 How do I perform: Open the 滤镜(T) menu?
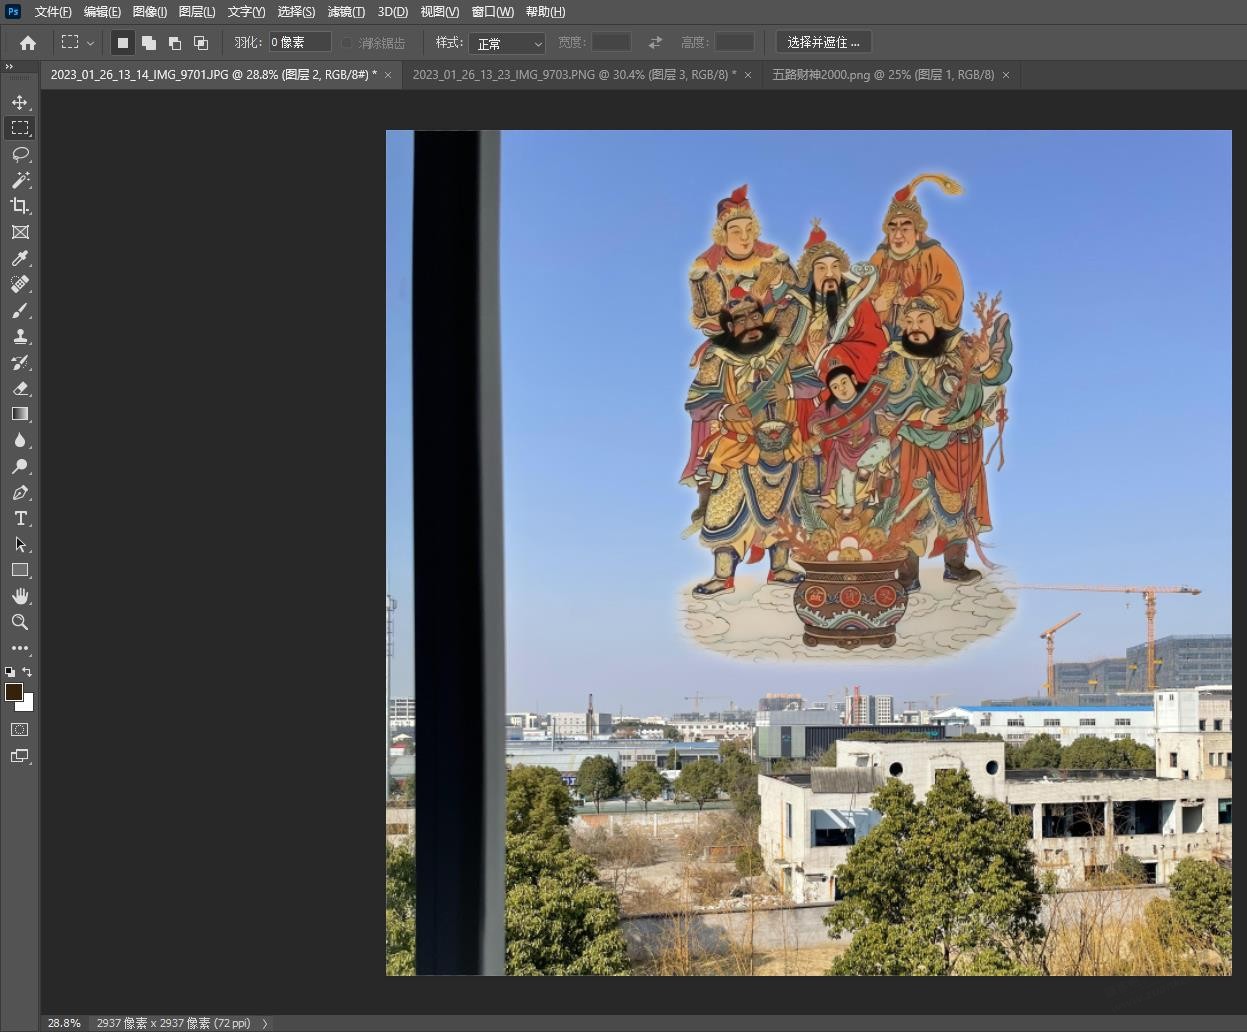pos(346,12)
